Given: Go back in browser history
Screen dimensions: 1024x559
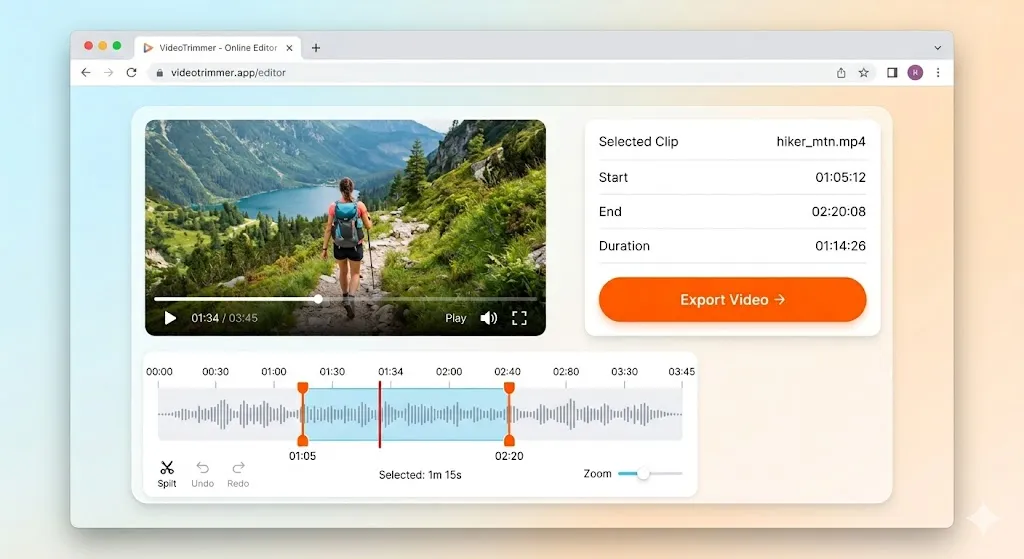Looking at the screenshot, I should [x=86, y=72].
